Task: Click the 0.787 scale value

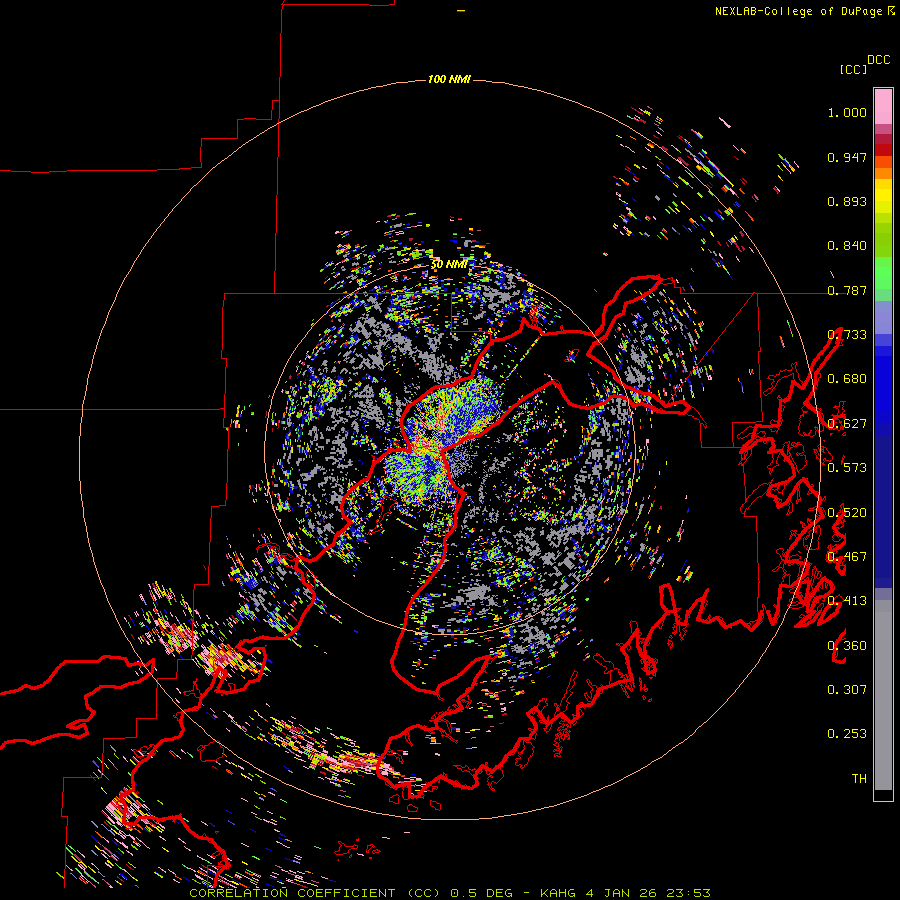Action: pos(847,290)
